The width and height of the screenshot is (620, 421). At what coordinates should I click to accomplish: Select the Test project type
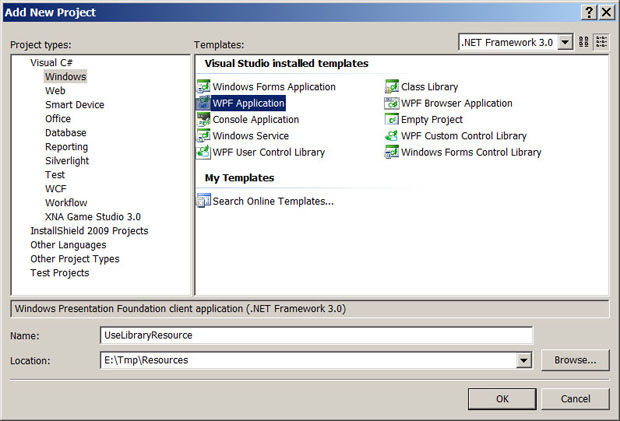pos(55,175)
